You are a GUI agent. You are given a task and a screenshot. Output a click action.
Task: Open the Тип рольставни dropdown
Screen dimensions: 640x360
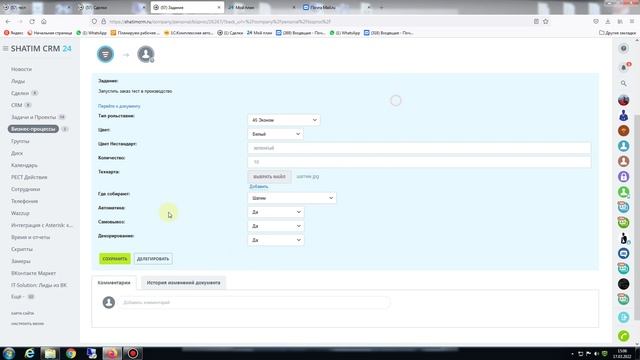pyautogui.click(x=284, y=120)
